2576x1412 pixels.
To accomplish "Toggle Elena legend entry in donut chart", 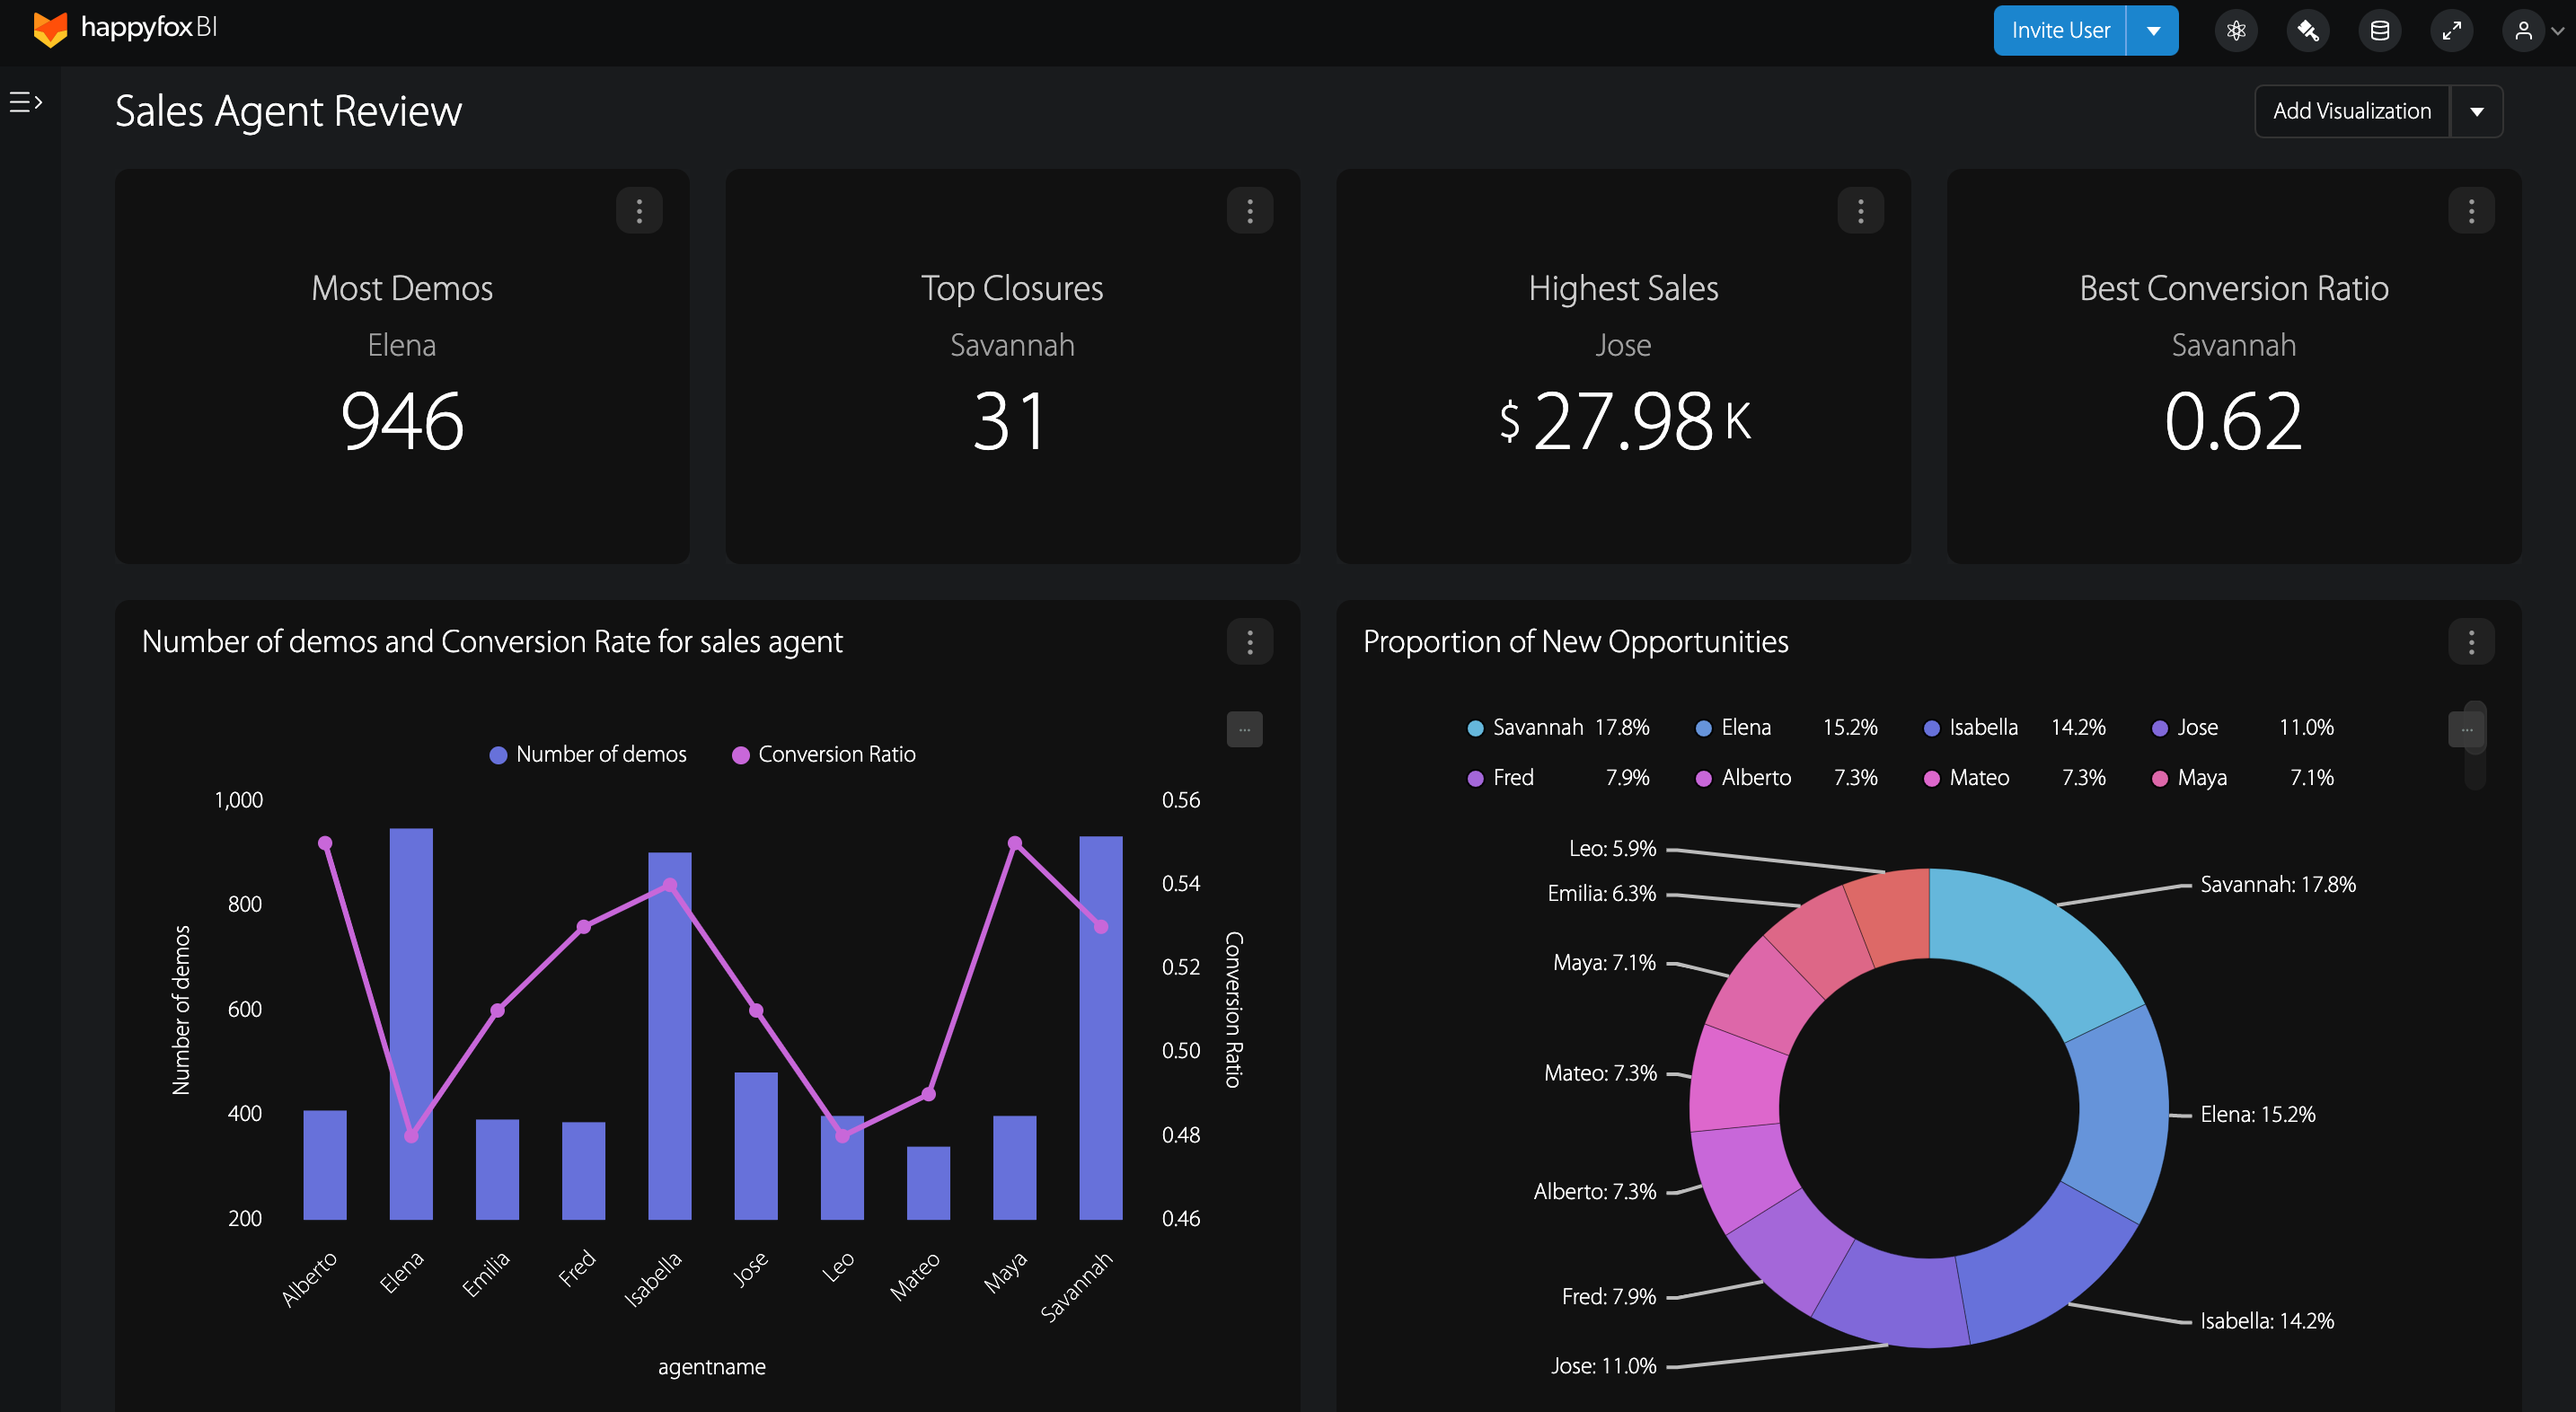I will 1787,727.
